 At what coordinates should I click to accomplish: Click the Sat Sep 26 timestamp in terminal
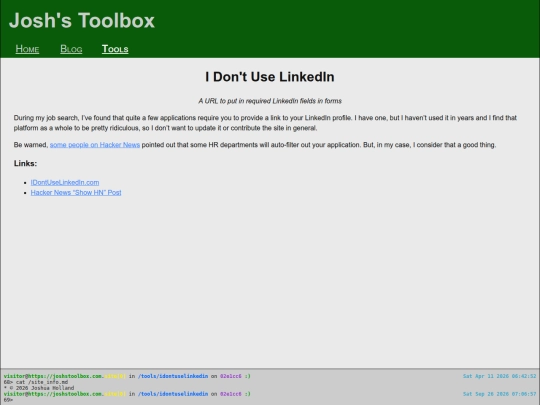(499, 394)
